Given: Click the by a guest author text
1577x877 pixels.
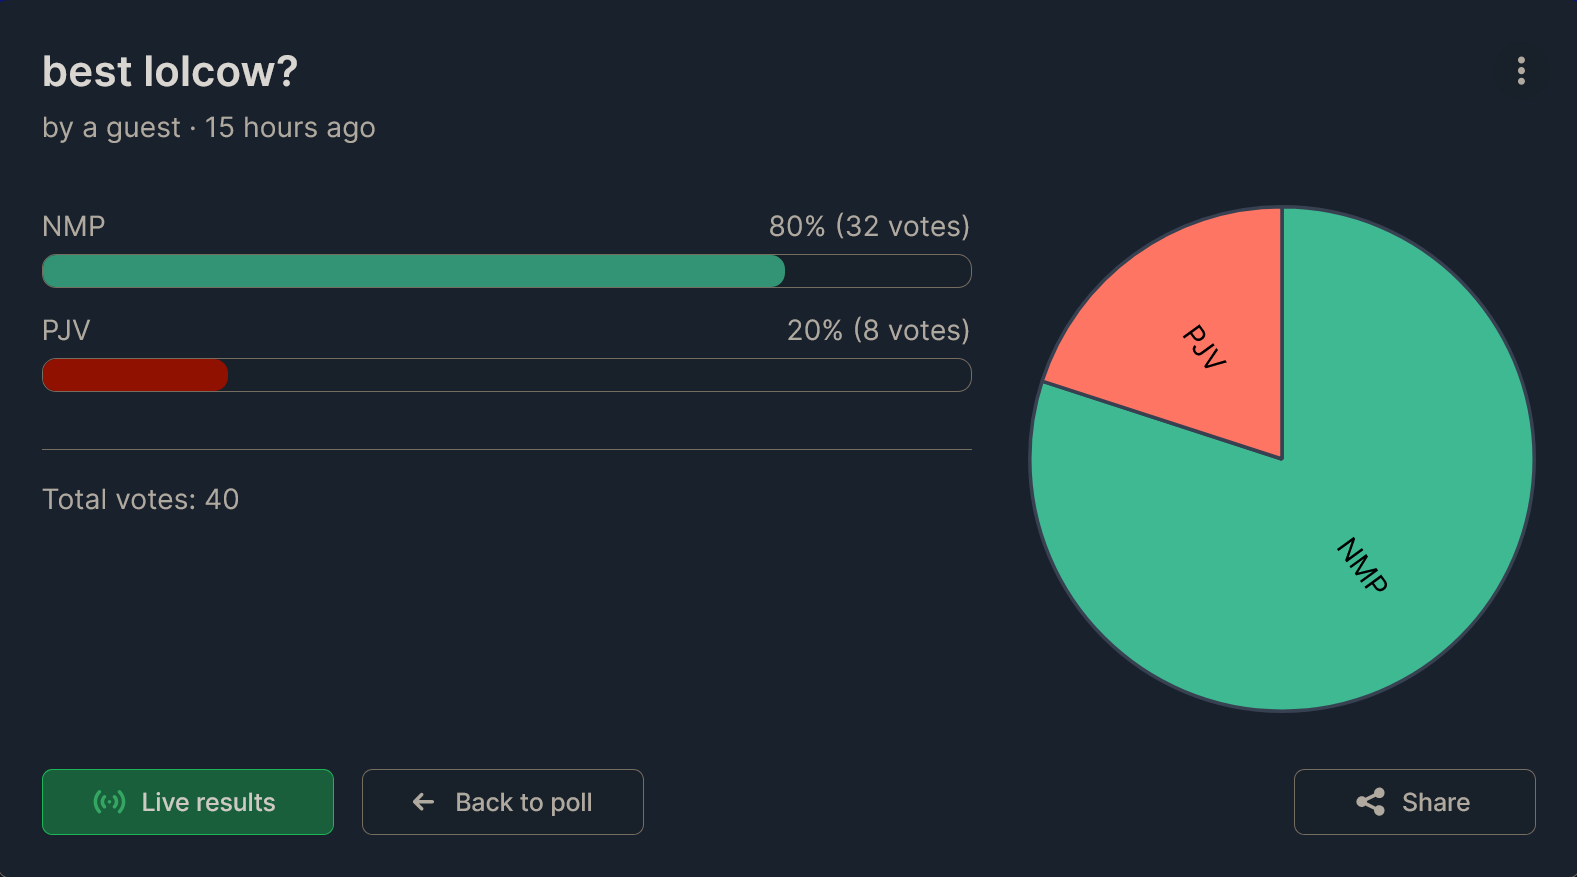Looking at the screenshot, I should point(111,128).
